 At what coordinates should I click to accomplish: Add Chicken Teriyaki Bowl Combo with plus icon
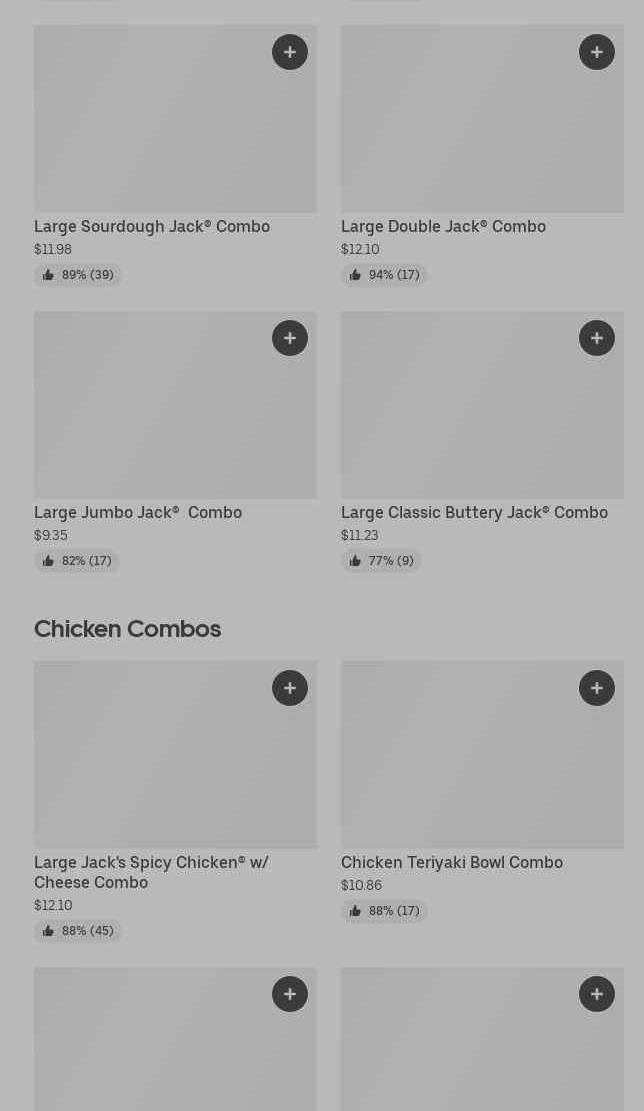pyautogui.click(x=597, y=688)
